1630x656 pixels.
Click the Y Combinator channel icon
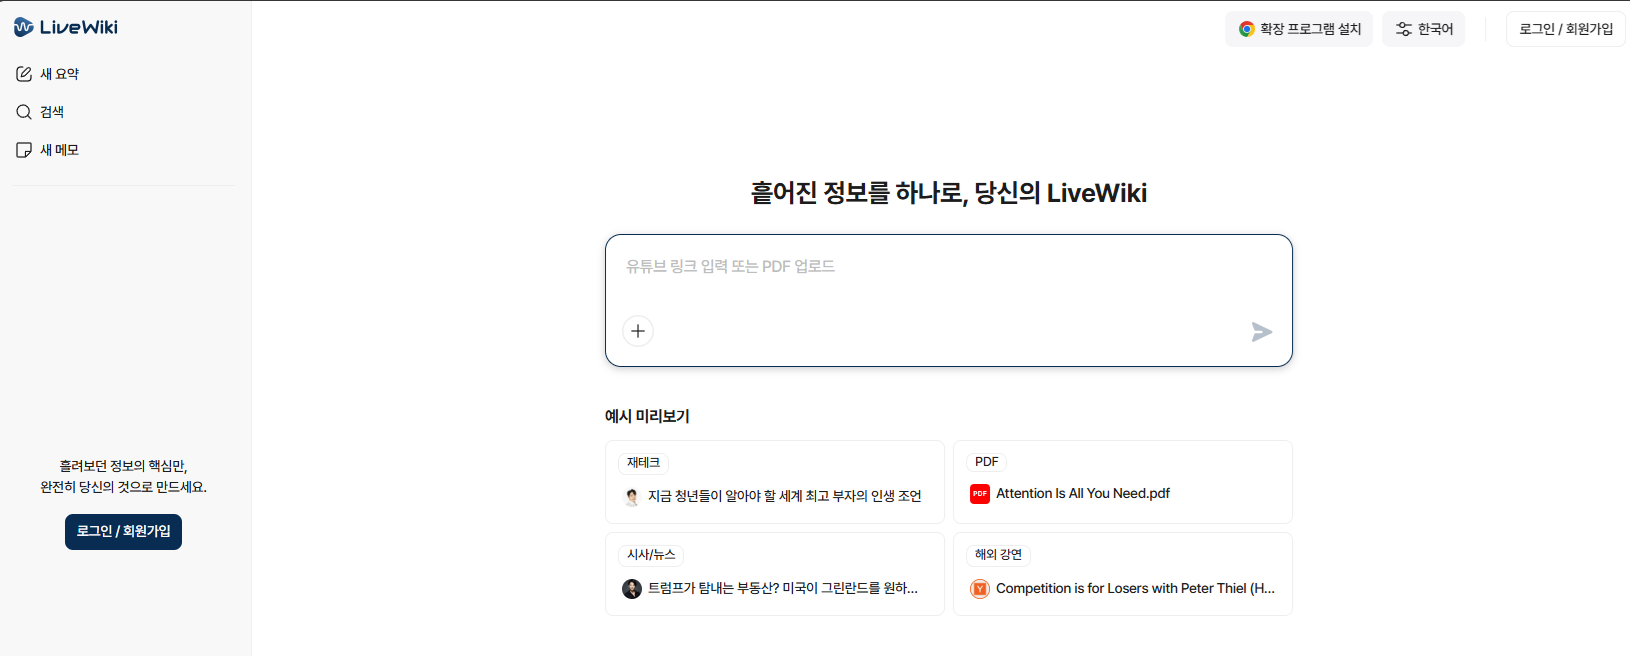click(980, 589)
